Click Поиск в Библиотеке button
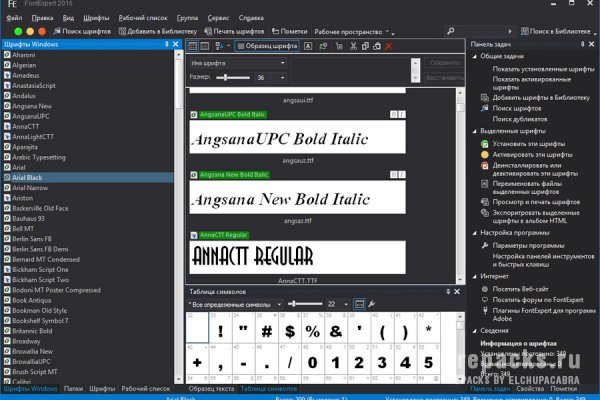 click(556, 31)
